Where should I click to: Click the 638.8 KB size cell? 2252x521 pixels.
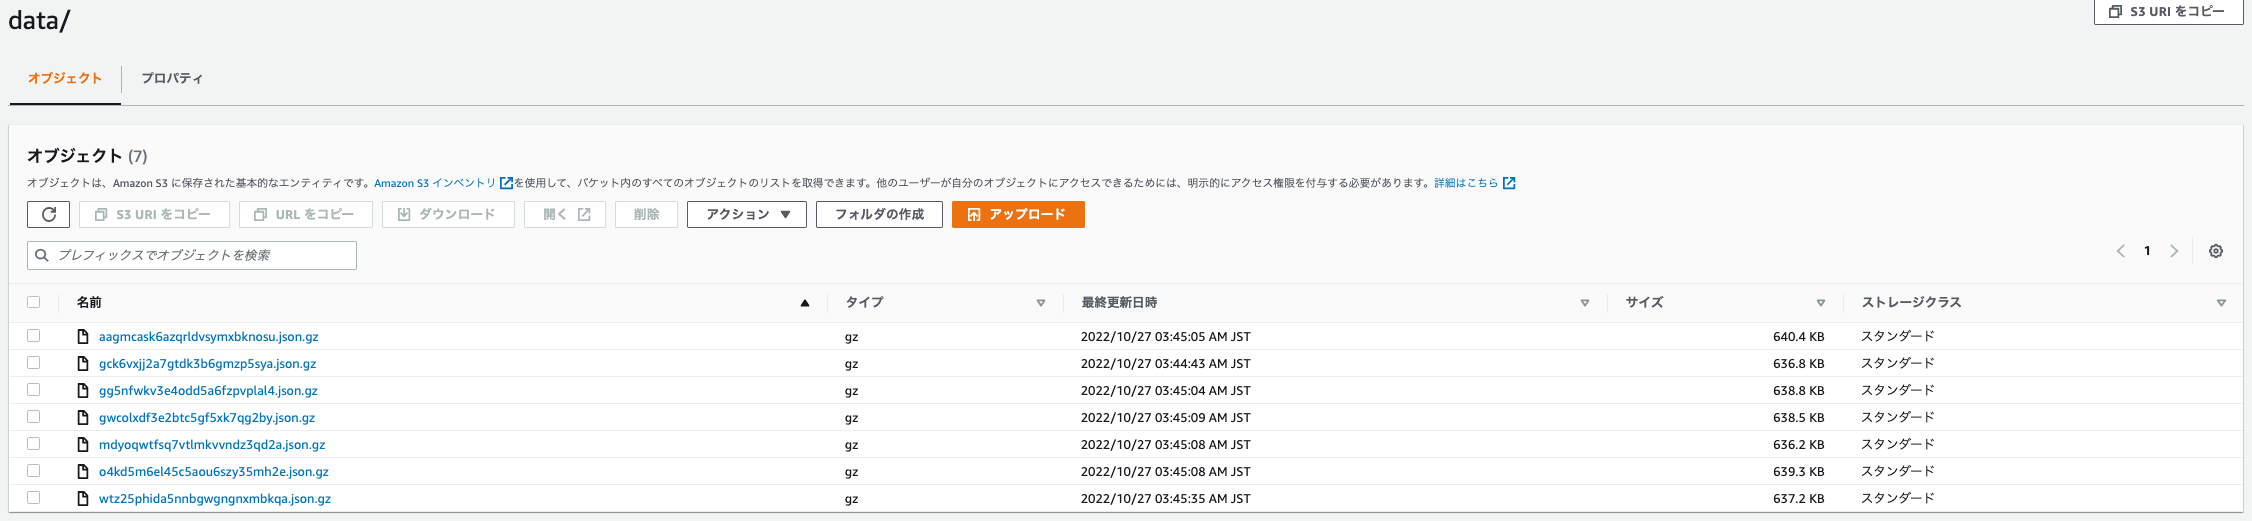(1798, 391)
